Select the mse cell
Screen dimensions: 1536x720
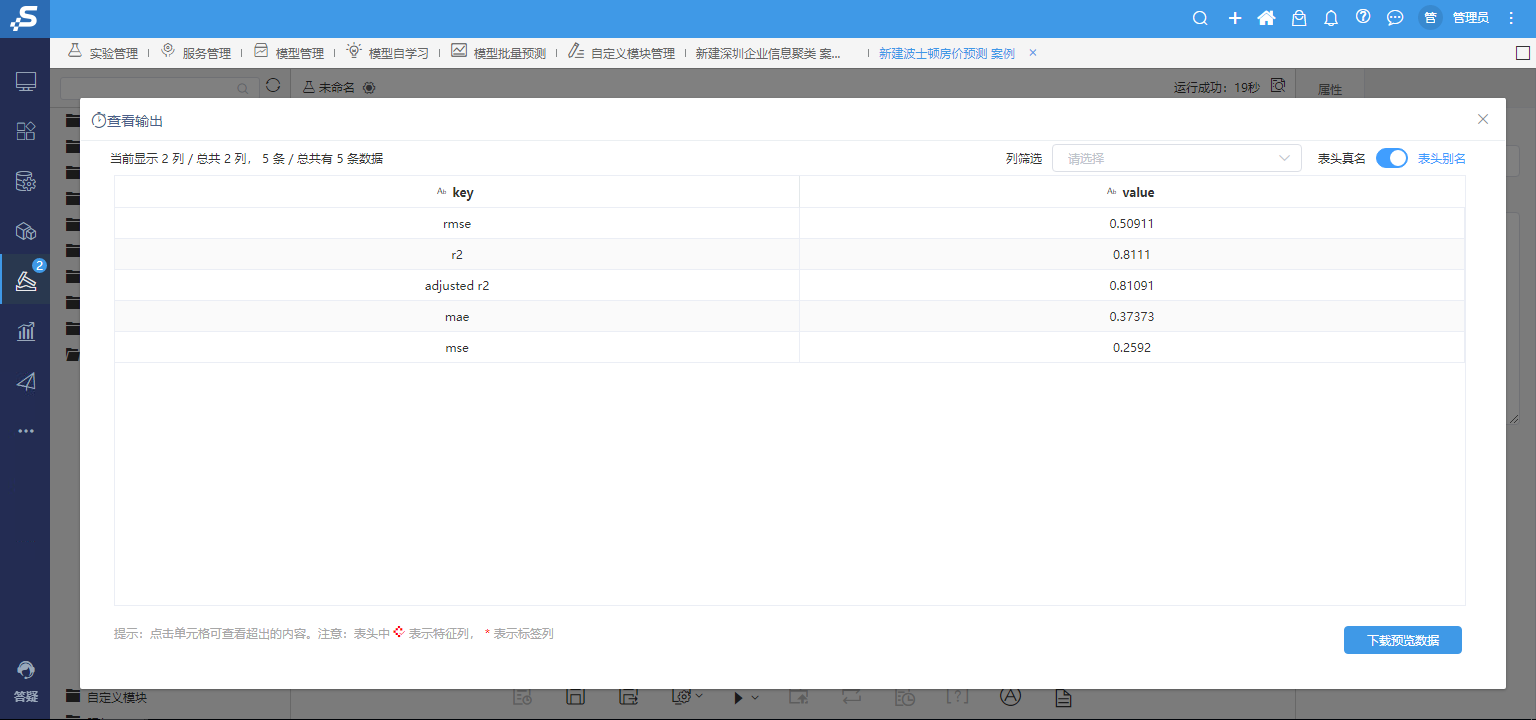457,347
